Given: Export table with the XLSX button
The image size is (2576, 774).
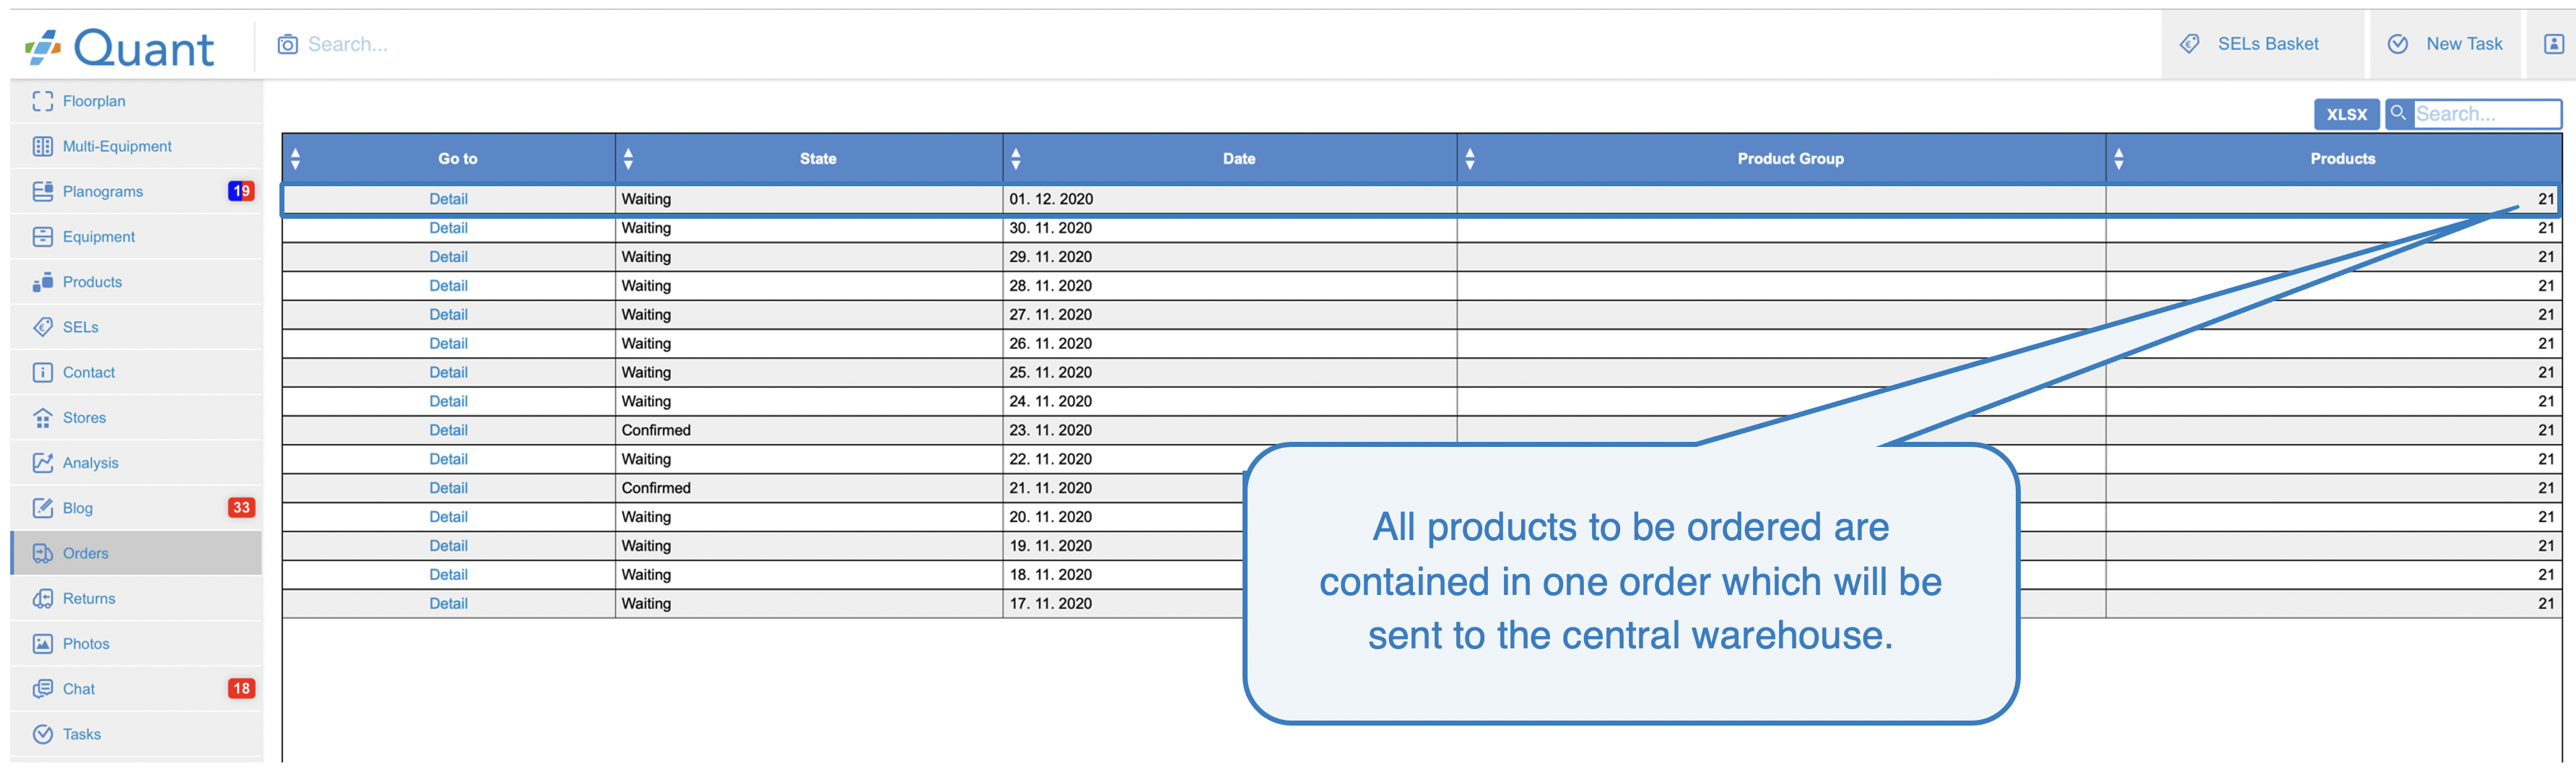Looking at the screenshot, I should (x=2345, y=114).
